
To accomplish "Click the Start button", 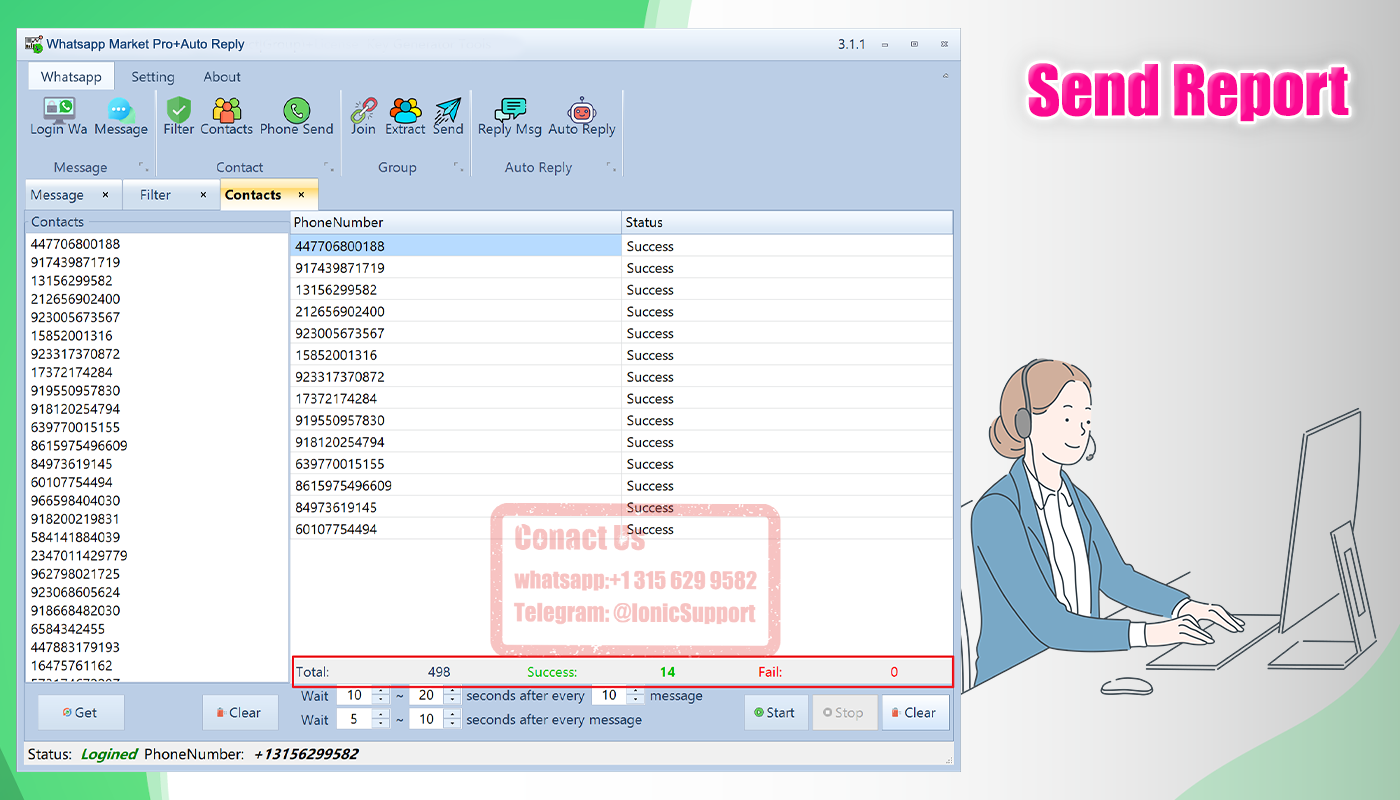I will [x=775, y=713].
